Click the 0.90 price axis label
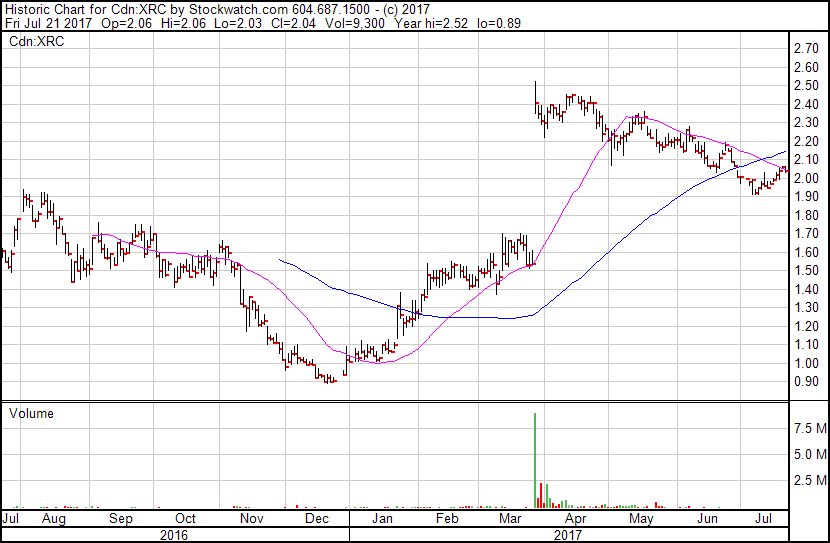This screenshot has width=830, height=543. click(x=805, y=382)
